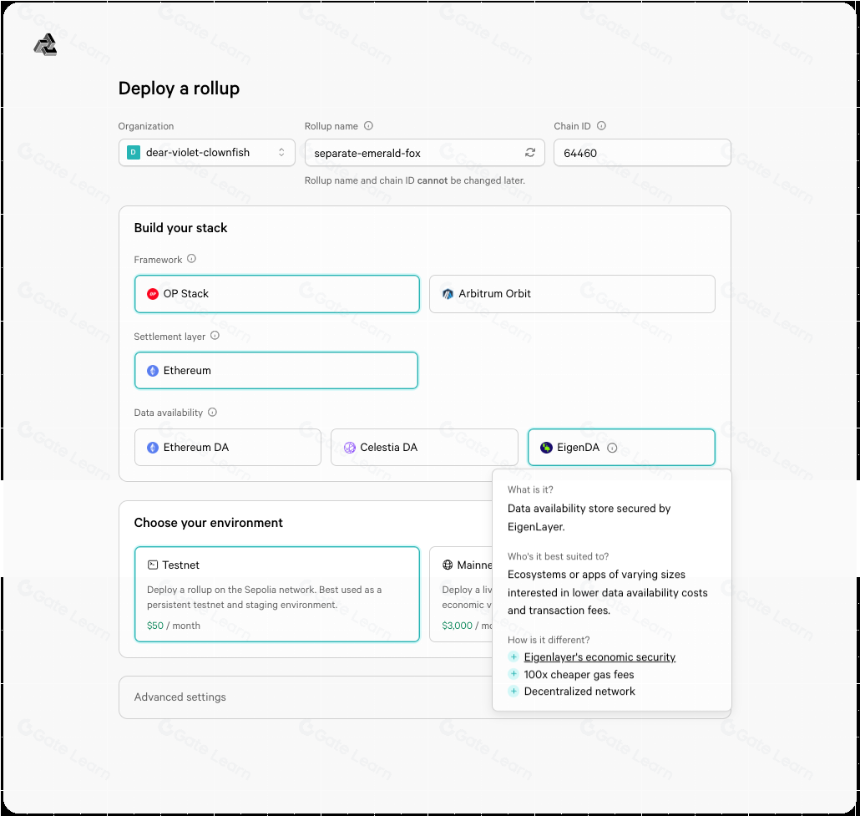
Task: Open Eigenlayer's economic security link
Action: [x=599, y=657]
